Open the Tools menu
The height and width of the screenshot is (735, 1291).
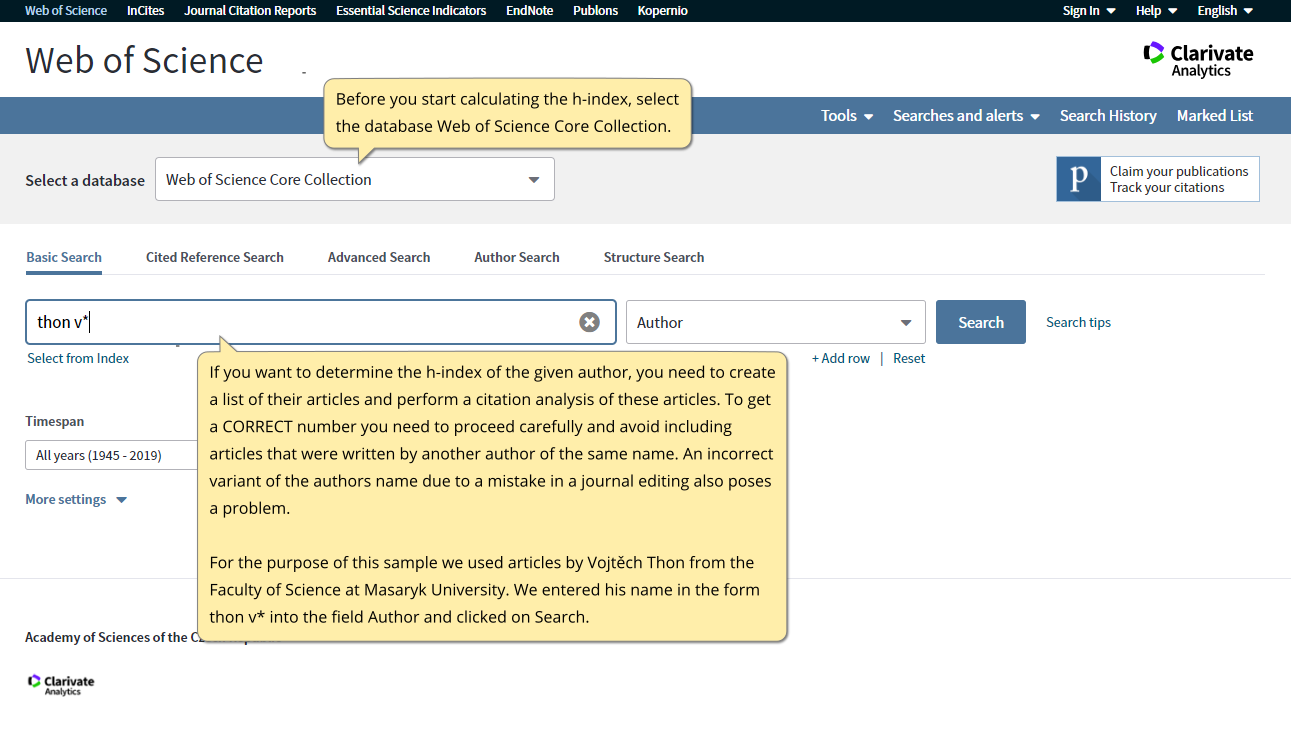847,115
